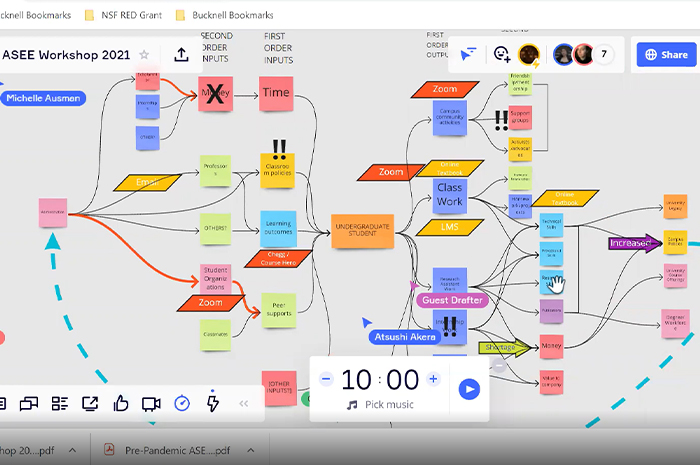Click the yellow-ringed user avatar
The image size is (700, 465).
[x=529, y=55]
